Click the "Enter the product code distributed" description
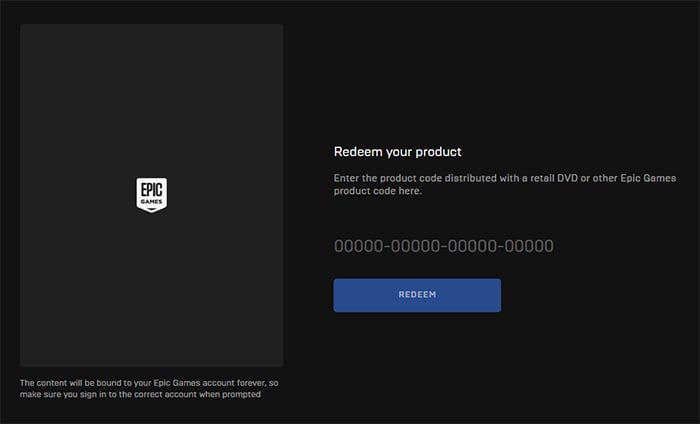 click(x=504, y=184)
